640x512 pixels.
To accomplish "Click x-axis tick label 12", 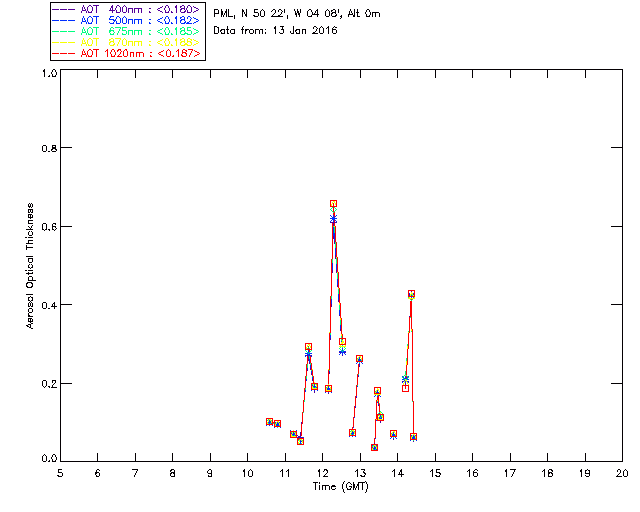I will click(x=322, y=473).
